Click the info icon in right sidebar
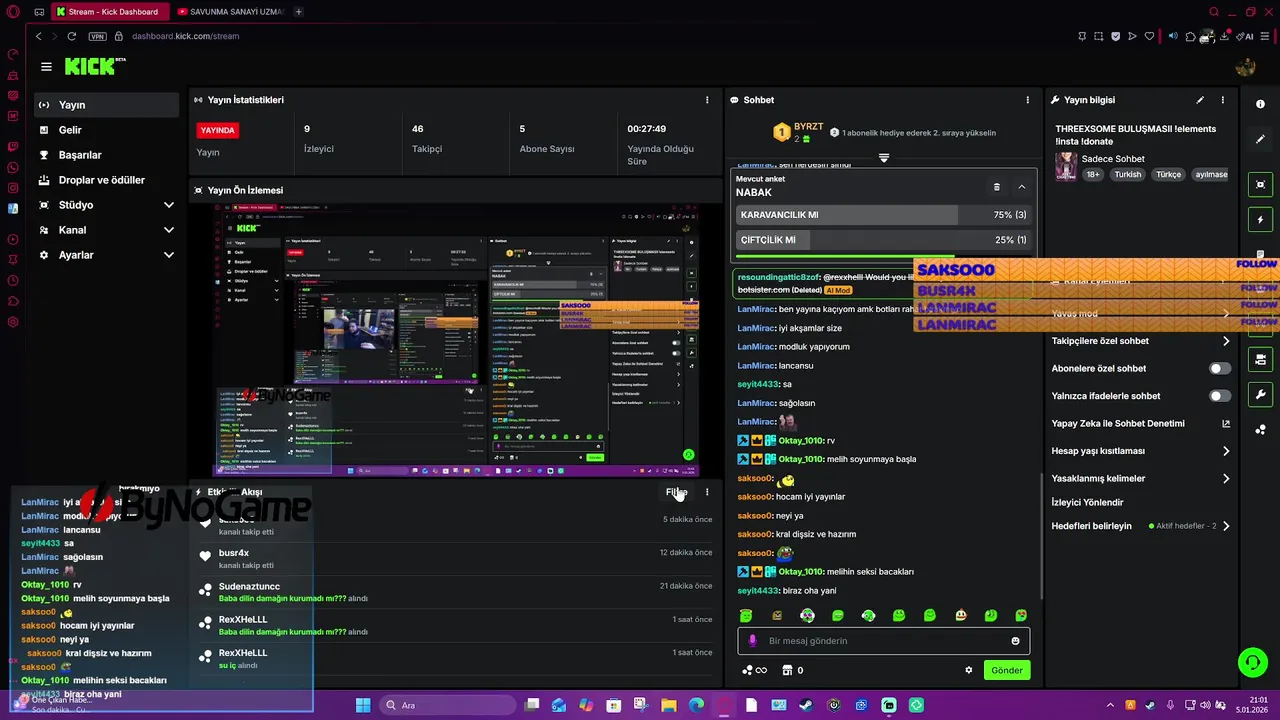This screenshot has height=720, width=1280. click(1260, 104)
